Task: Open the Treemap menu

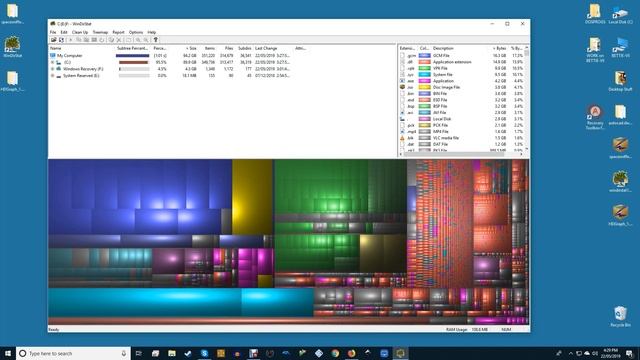Action: [100, 32]
